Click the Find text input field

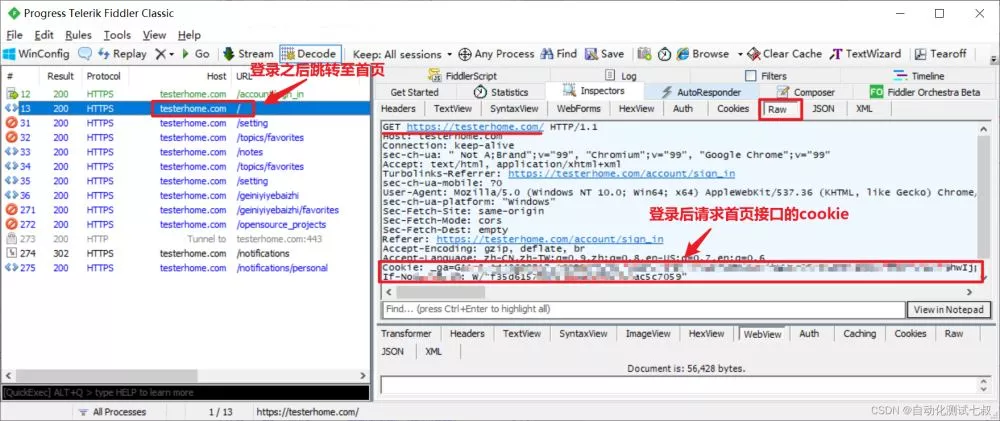644,309
